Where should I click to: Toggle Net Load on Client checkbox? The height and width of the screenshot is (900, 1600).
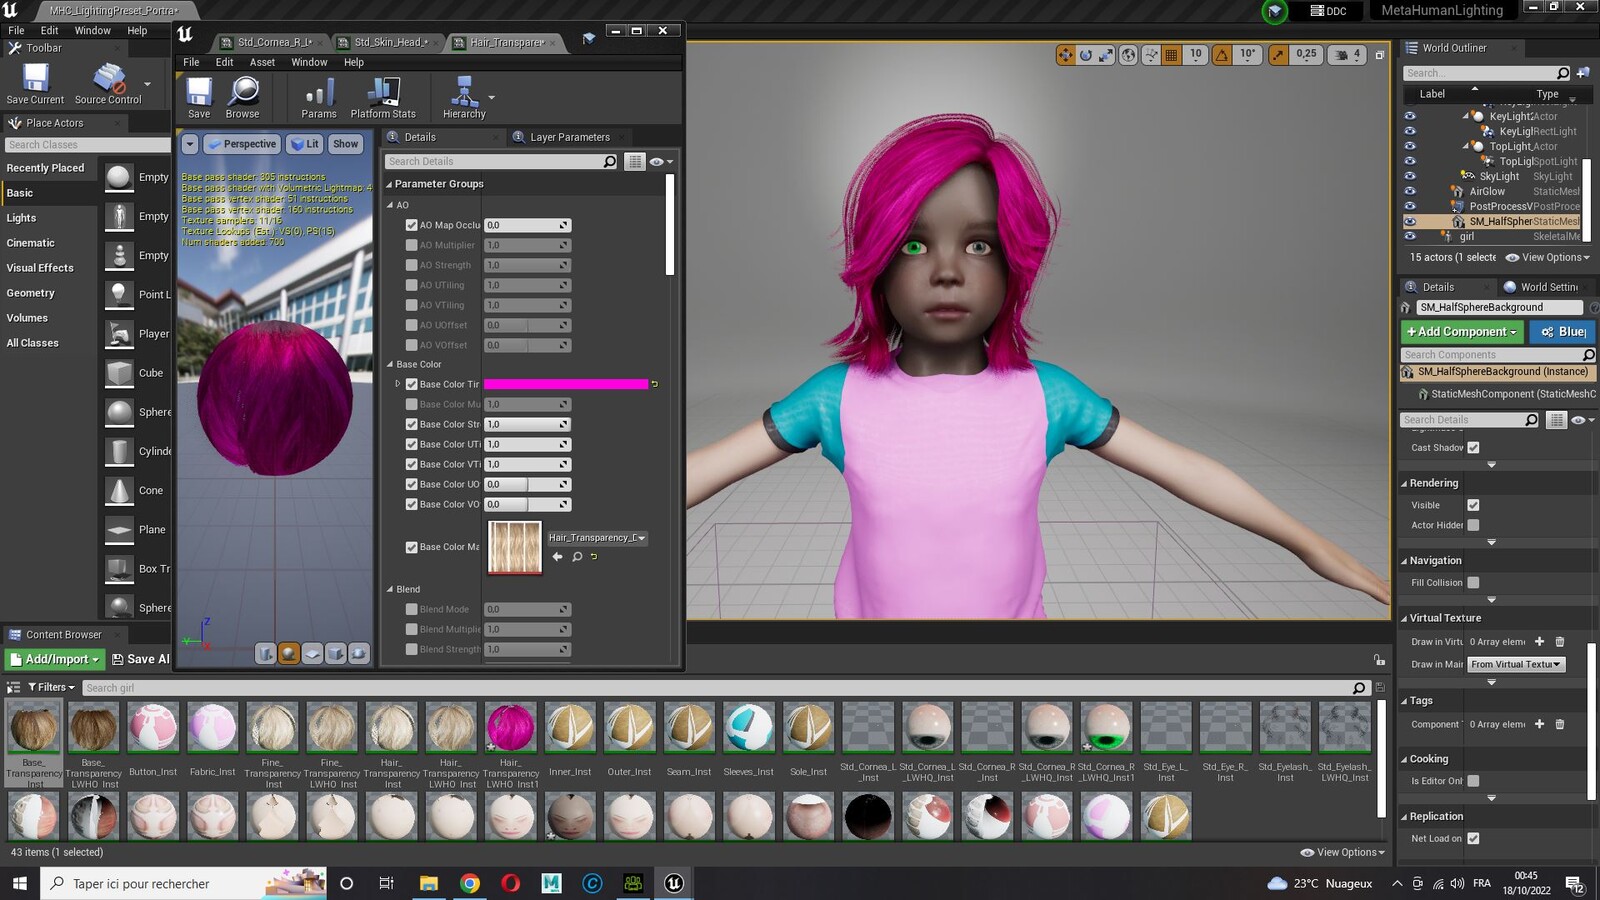tap(1473, 839)
